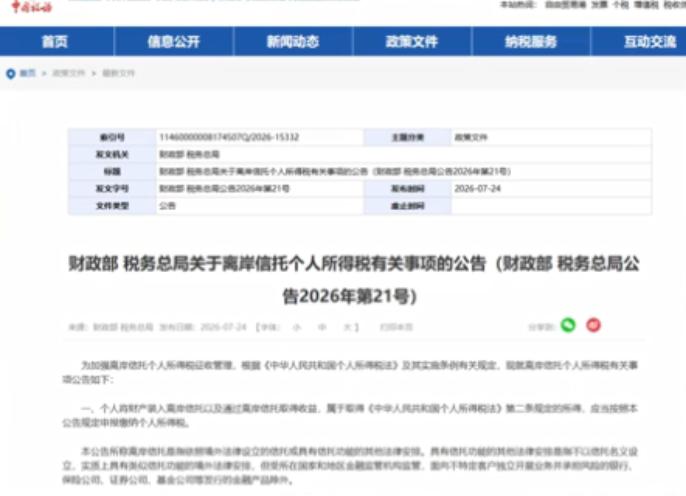
Task: Open the 新闻动态 navigation tab
Action: point(293,42)
